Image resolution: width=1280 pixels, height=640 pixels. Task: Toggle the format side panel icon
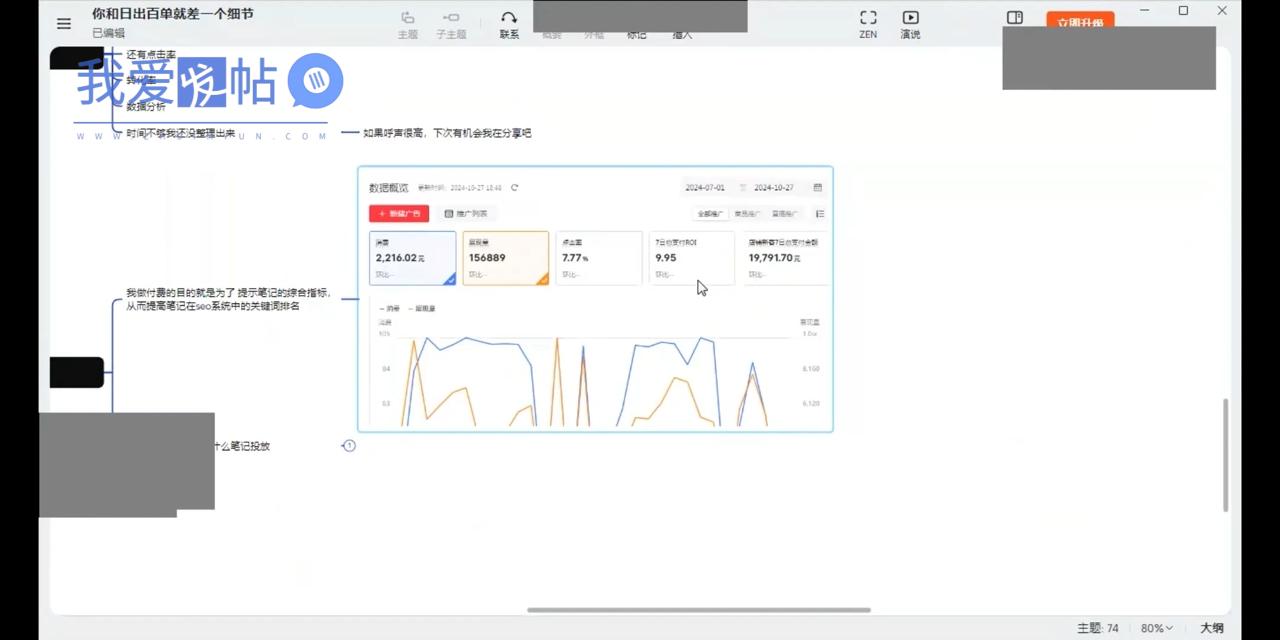coord(1015,18)
